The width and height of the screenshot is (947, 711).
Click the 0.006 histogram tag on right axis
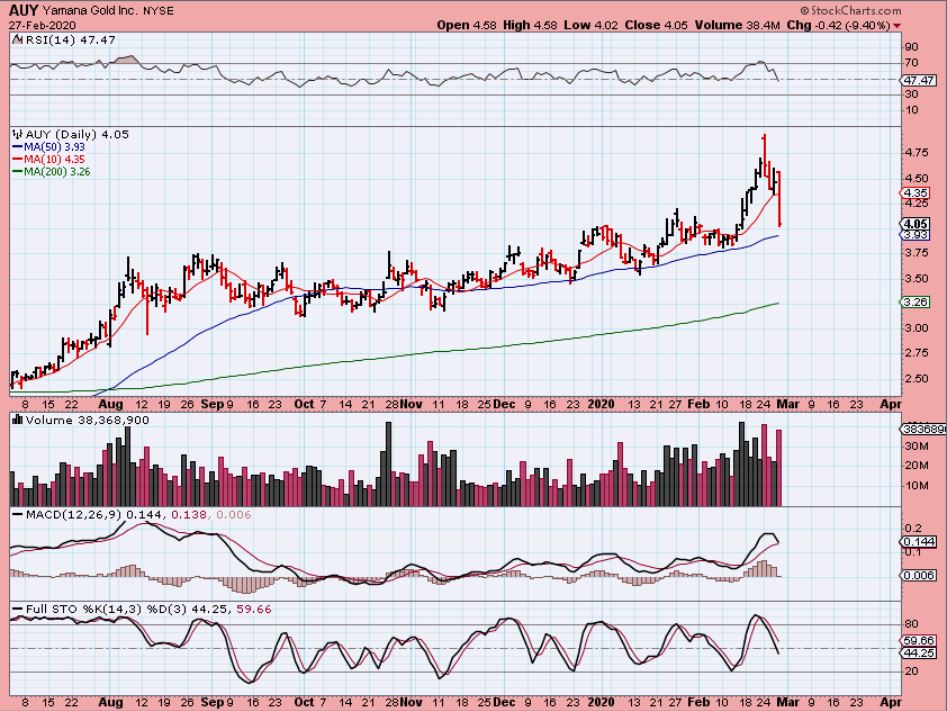point(919,576)
